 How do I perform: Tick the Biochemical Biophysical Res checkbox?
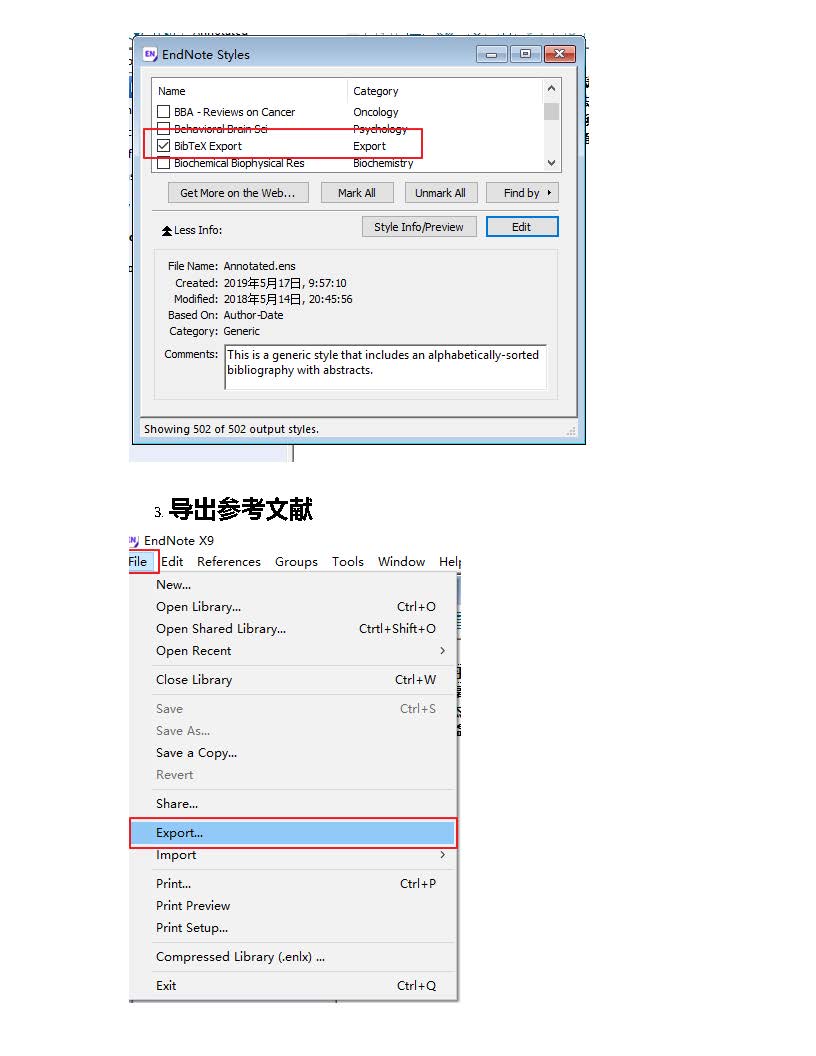click(x=163, y=163)
